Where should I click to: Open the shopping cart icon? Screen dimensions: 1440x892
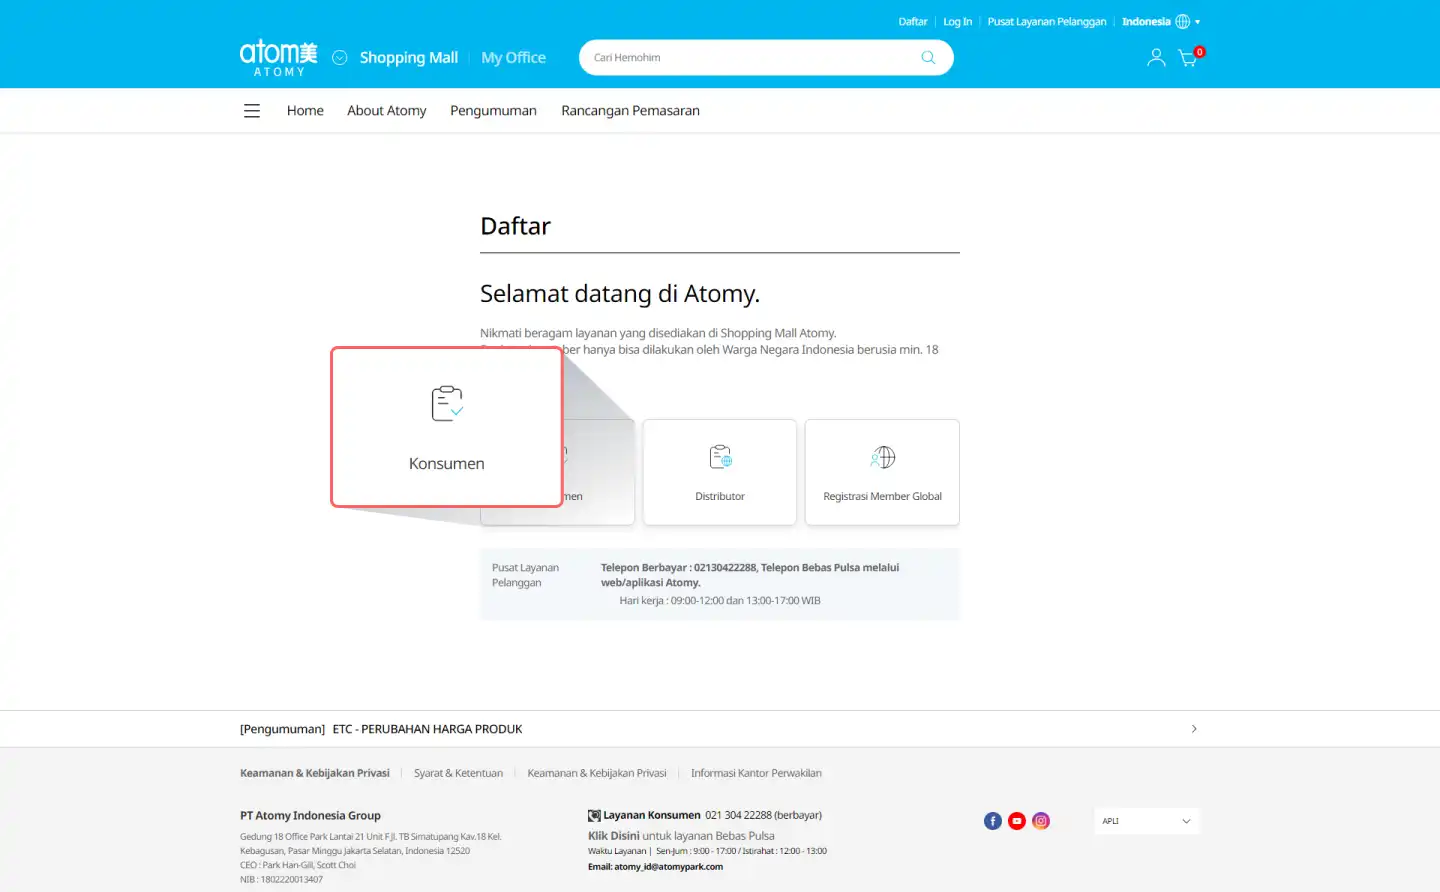coord(1188,58)
